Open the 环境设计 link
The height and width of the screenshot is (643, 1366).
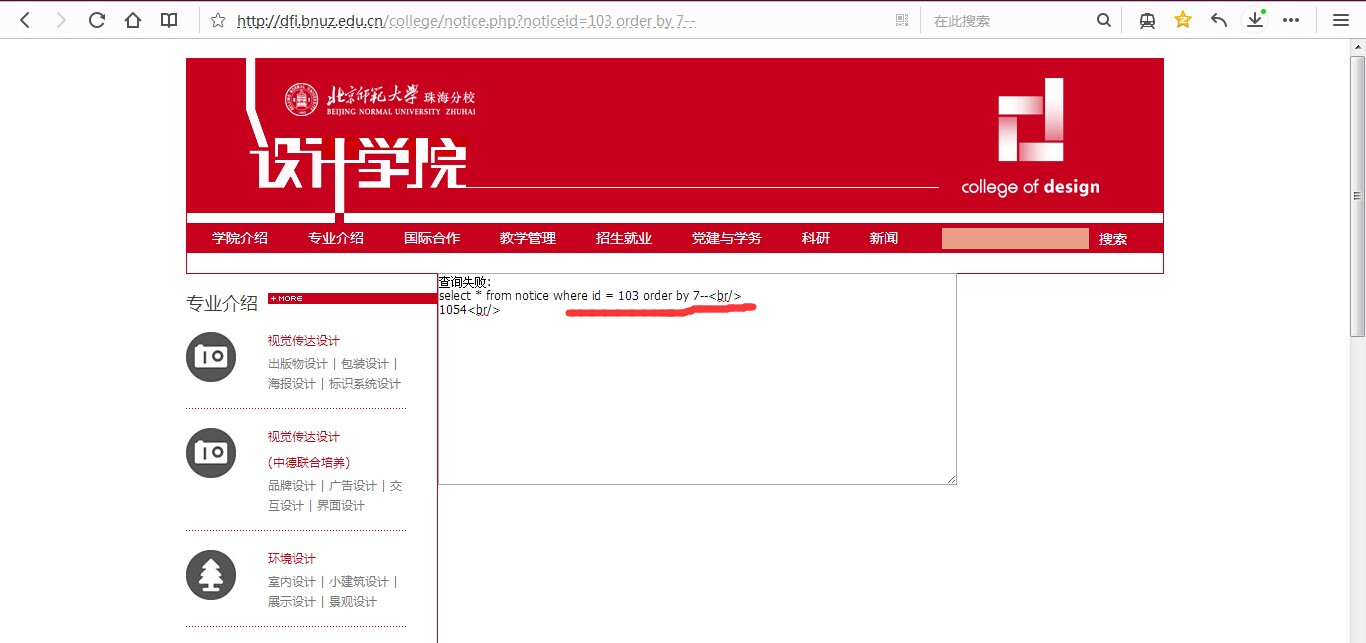click(x=292, y=559)
